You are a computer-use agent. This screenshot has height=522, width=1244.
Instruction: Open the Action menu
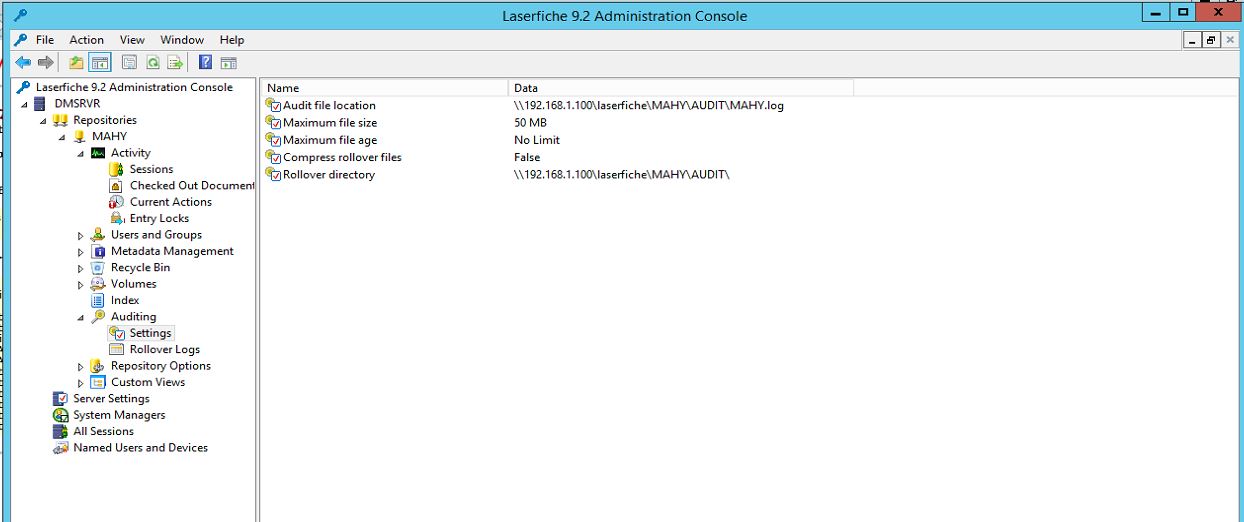(87, 40)
